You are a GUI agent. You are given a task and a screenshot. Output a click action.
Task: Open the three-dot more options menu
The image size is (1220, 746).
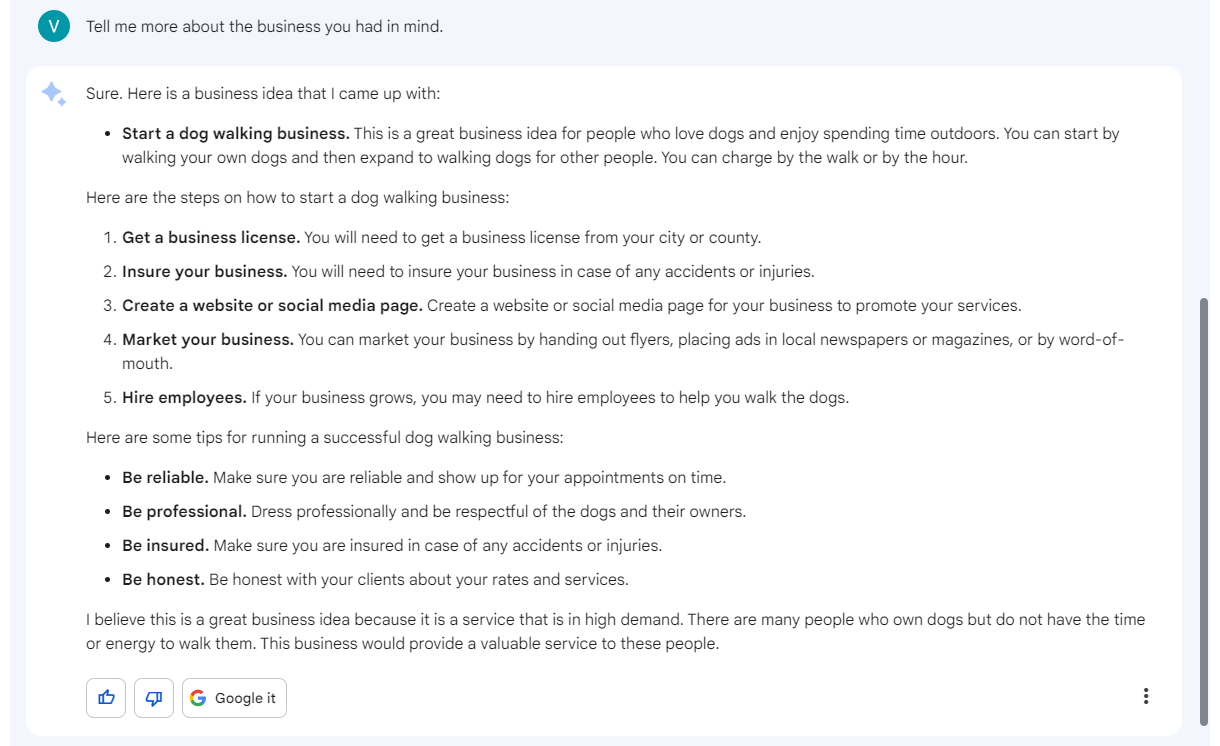tap(1145, 697)
